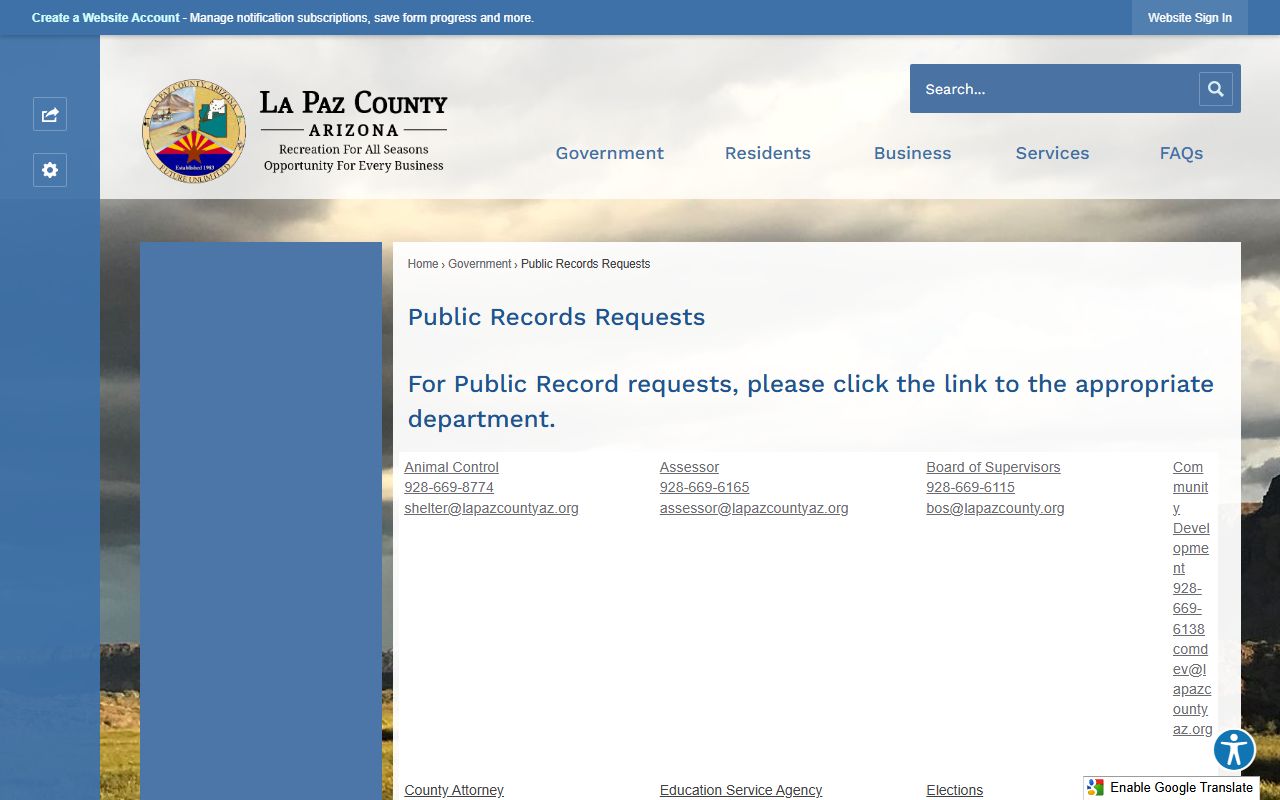Open the County Attorney link
The image size is (1280, 800).
pyautogui.click(x=454, y=790)
